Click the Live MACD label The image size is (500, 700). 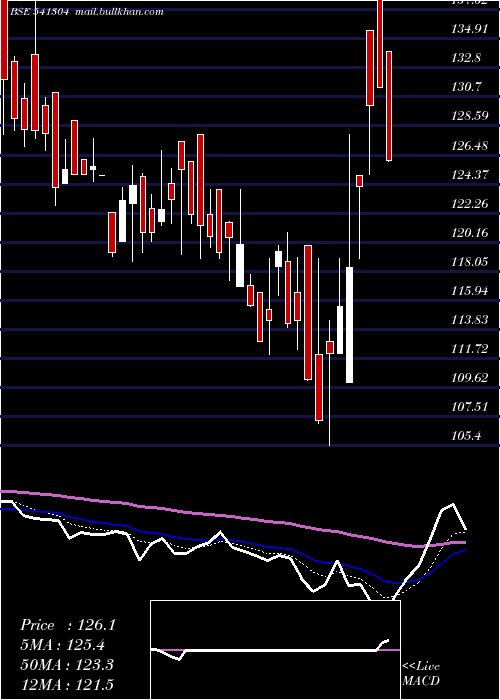point(421,674)
